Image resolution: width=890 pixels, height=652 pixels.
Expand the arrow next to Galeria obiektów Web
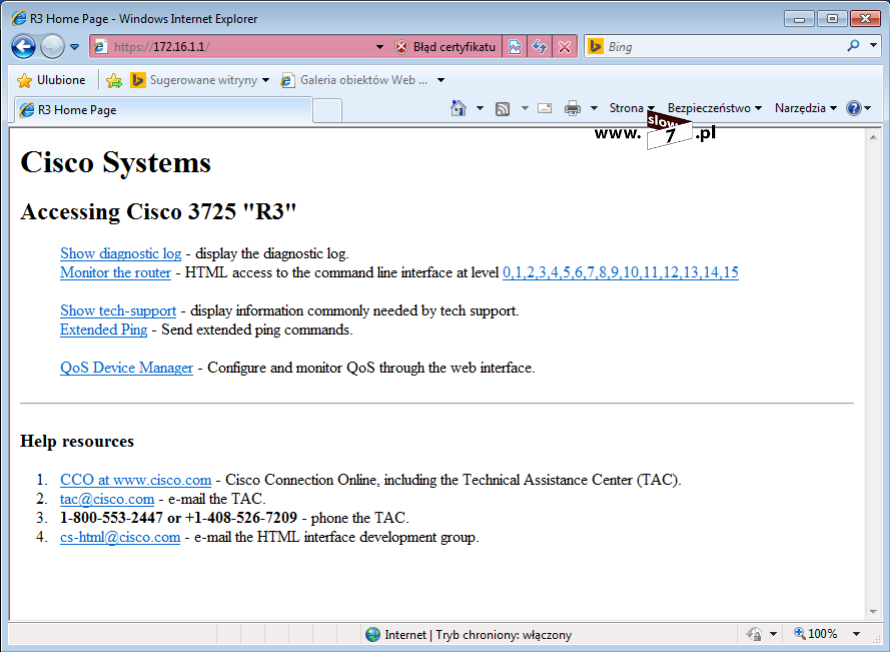coord(441,80)
